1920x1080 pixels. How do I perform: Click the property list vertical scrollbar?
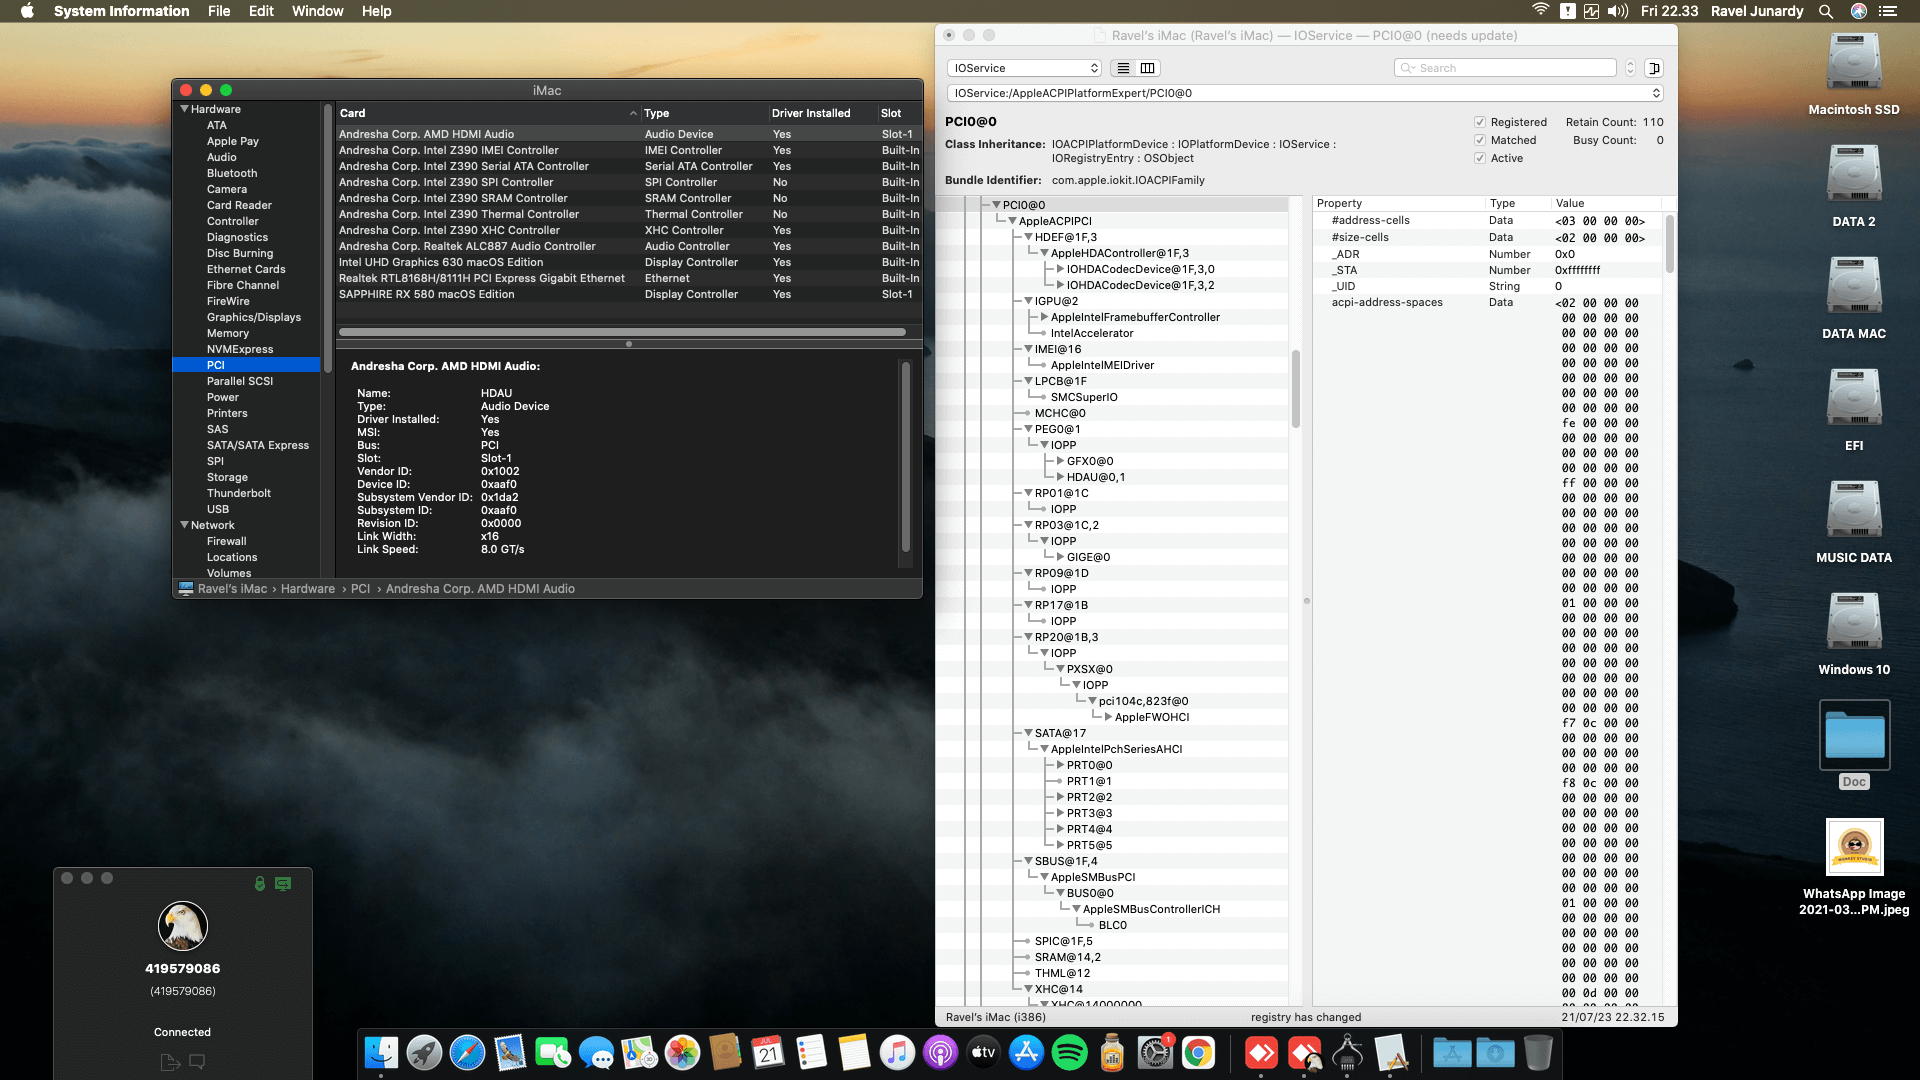[1669, 244]
